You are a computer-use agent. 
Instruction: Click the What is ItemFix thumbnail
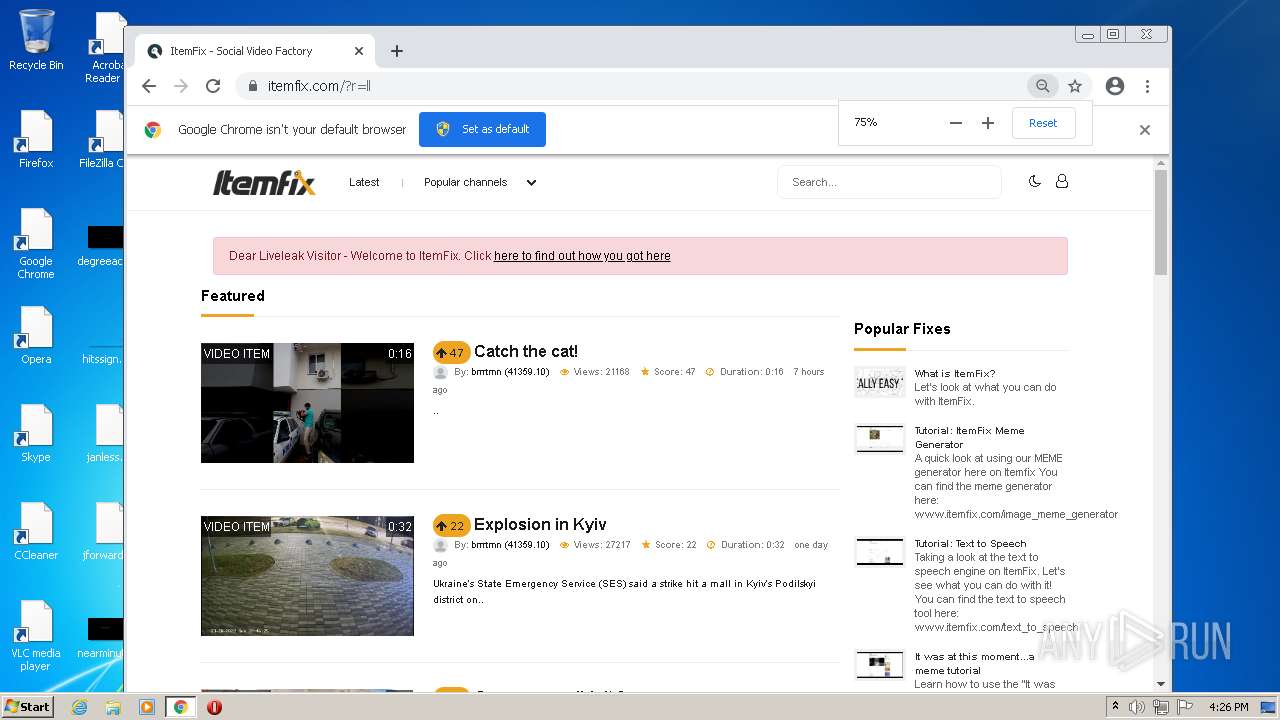coord(879,382)
